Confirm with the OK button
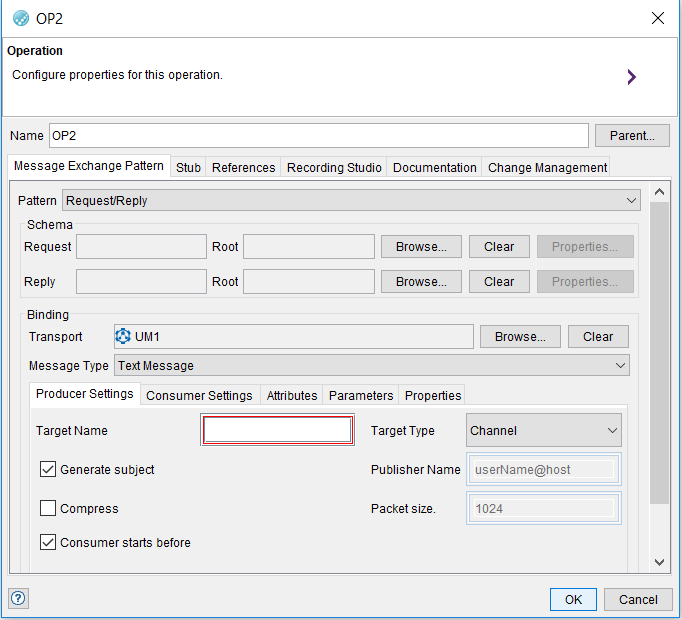This screenshot has height=620, width=682. coord(573,600)
